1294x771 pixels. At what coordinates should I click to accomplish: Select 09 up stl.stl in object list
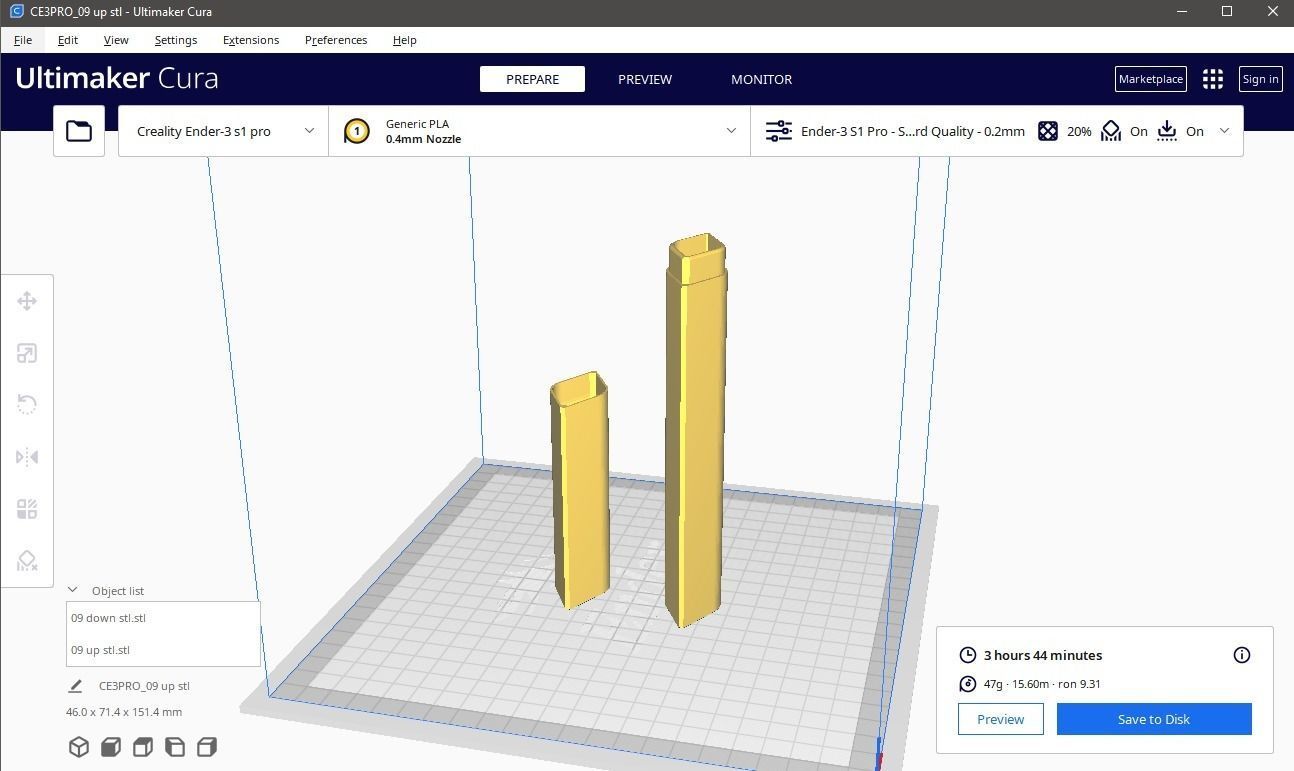[x=163, y=650]
